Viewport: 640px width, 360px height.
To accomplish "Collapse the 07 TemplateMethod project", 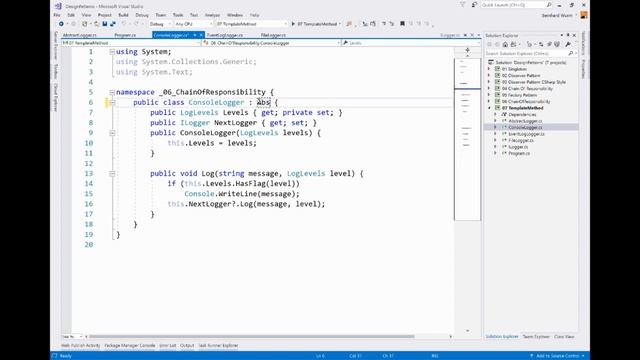I will pos(489,108).
